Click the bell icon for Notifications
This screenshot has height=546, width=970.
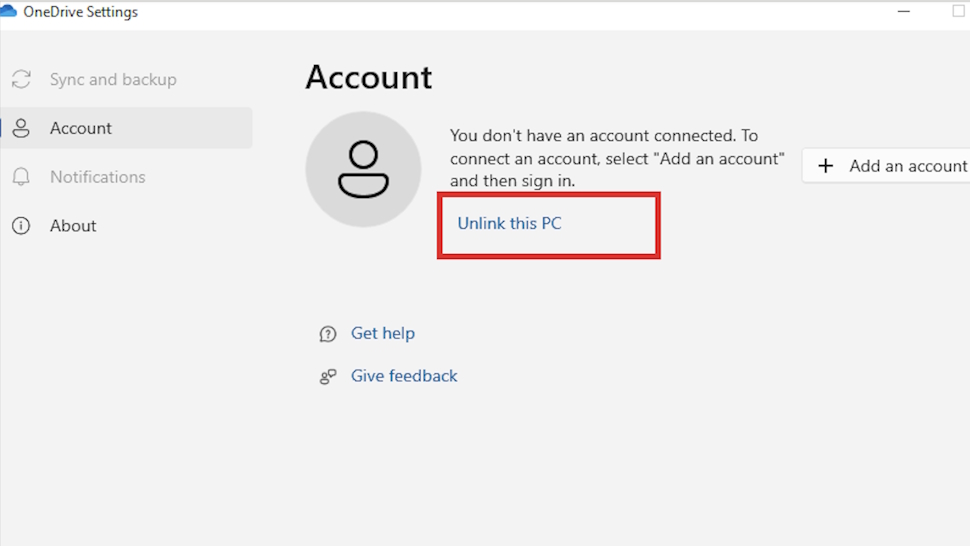click(21, 177)
